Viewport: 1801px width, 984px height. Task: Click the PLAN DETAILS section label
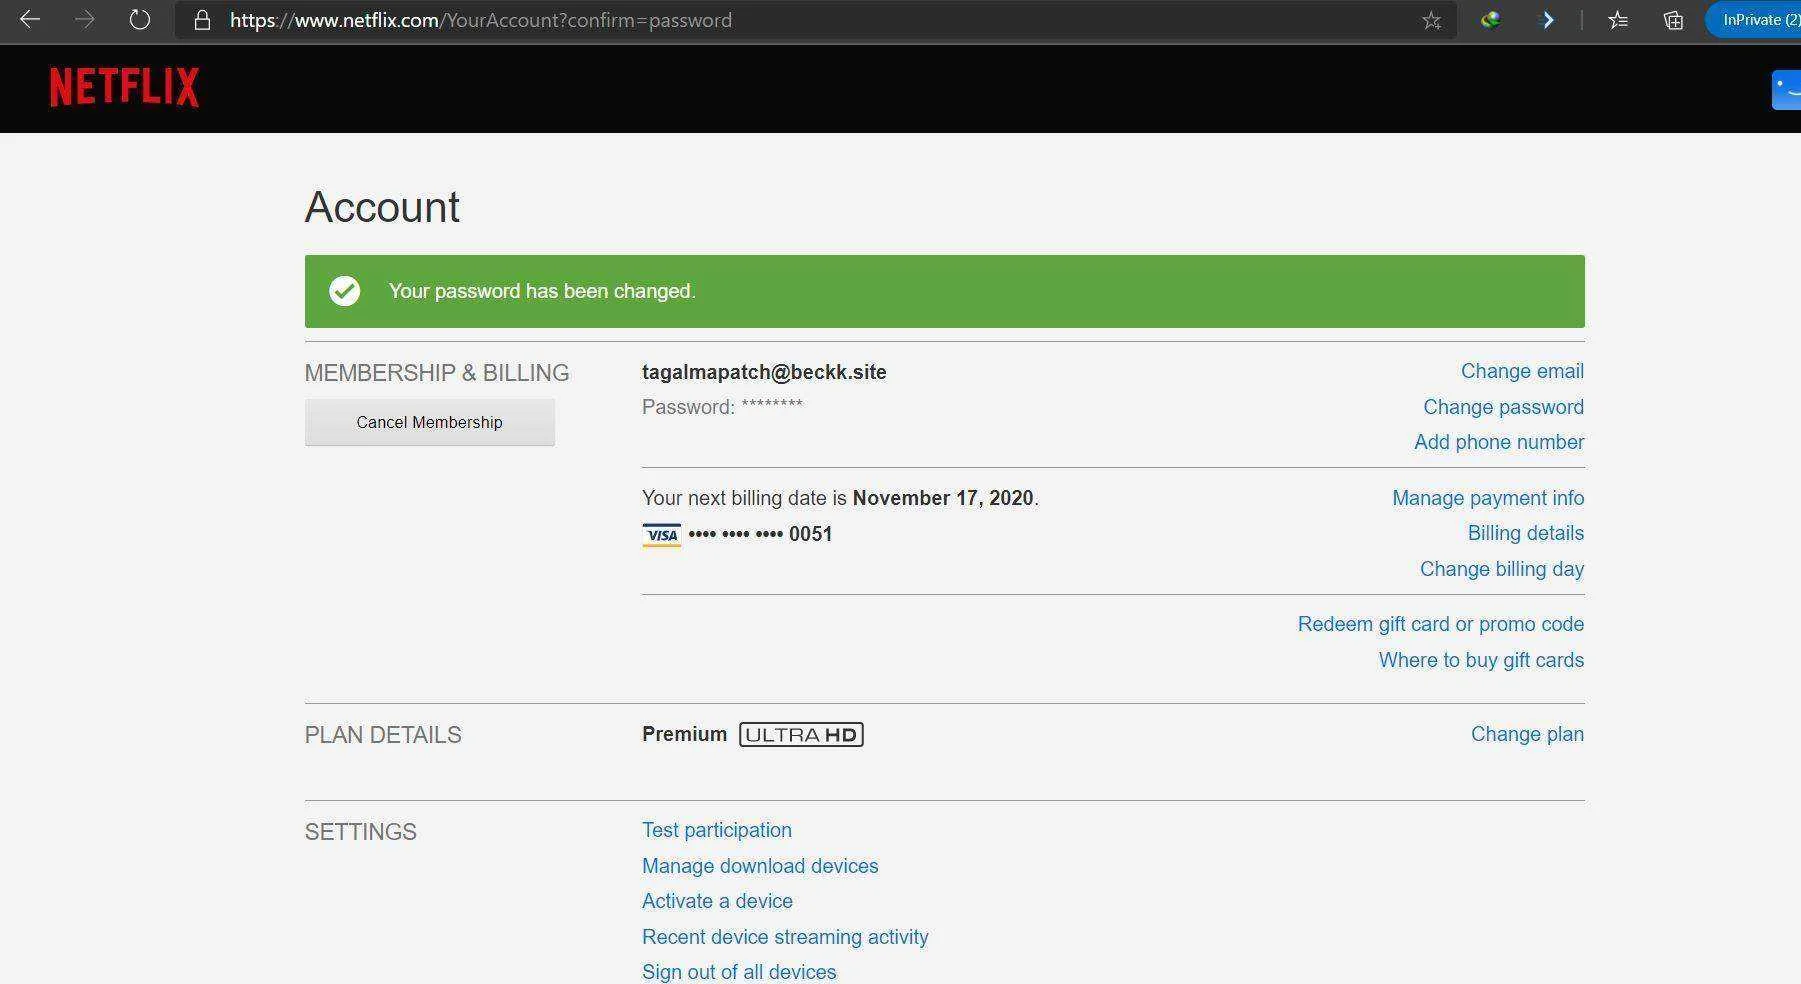click(383, 735)
